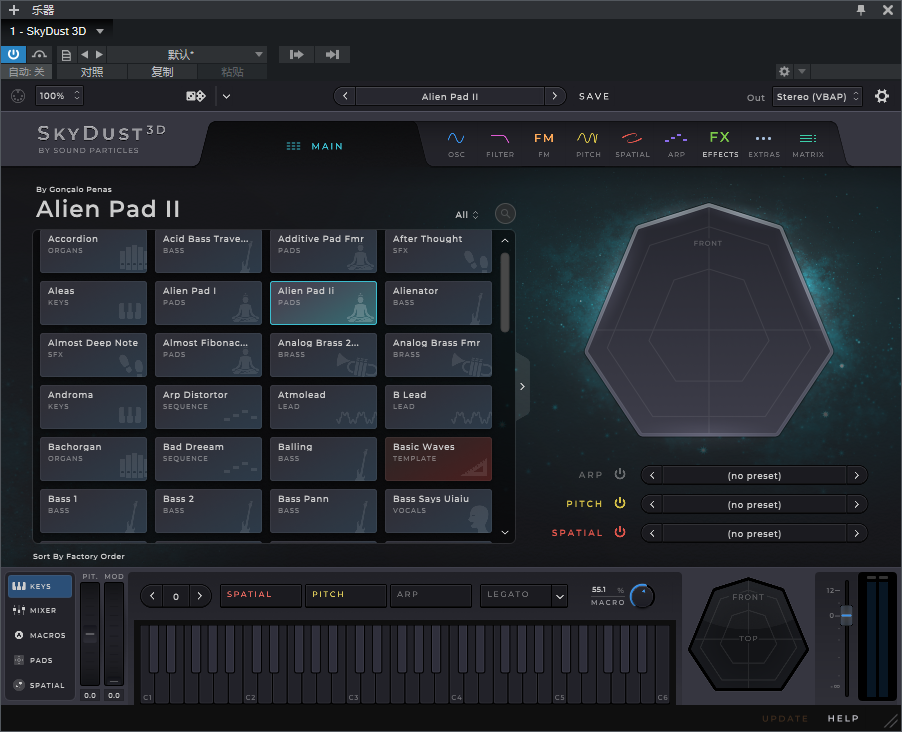Open the Stereo (VBAP) output dropdown
The width and height of the screenshot is (902, 732).
click(817, 97)
